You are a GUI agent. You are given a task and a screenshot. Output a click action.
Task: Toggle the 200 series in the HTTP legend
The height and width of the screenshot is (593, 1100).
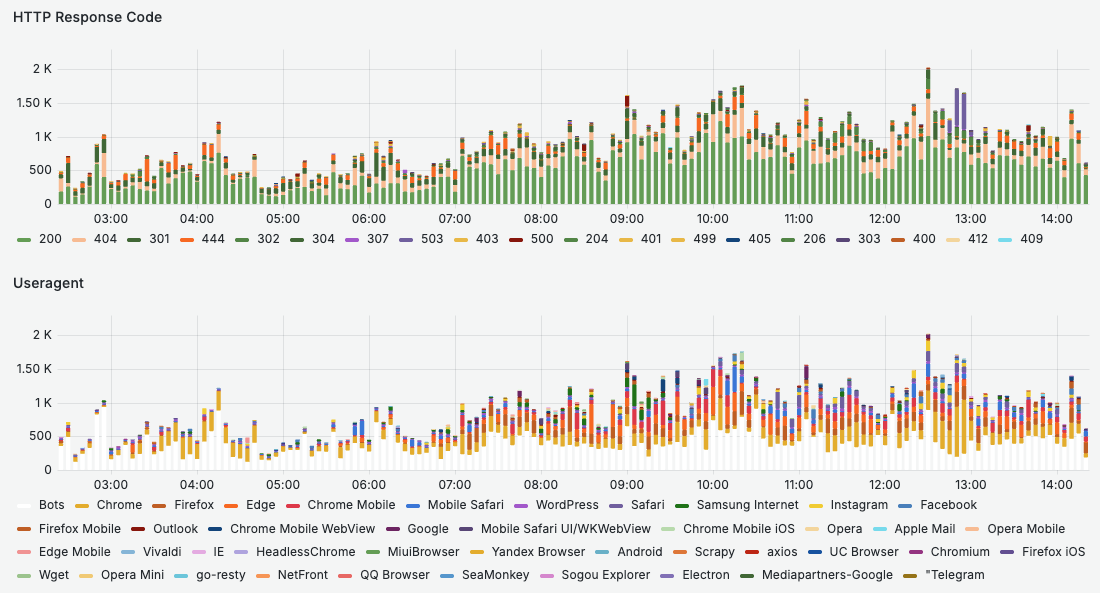(x=49, y=240)
